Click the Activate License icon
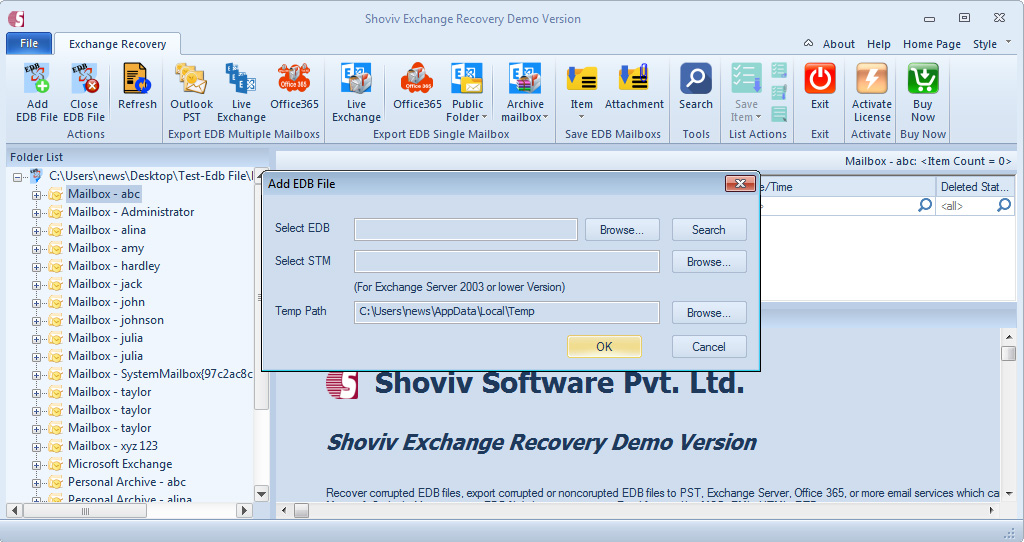 coord(871,80)
